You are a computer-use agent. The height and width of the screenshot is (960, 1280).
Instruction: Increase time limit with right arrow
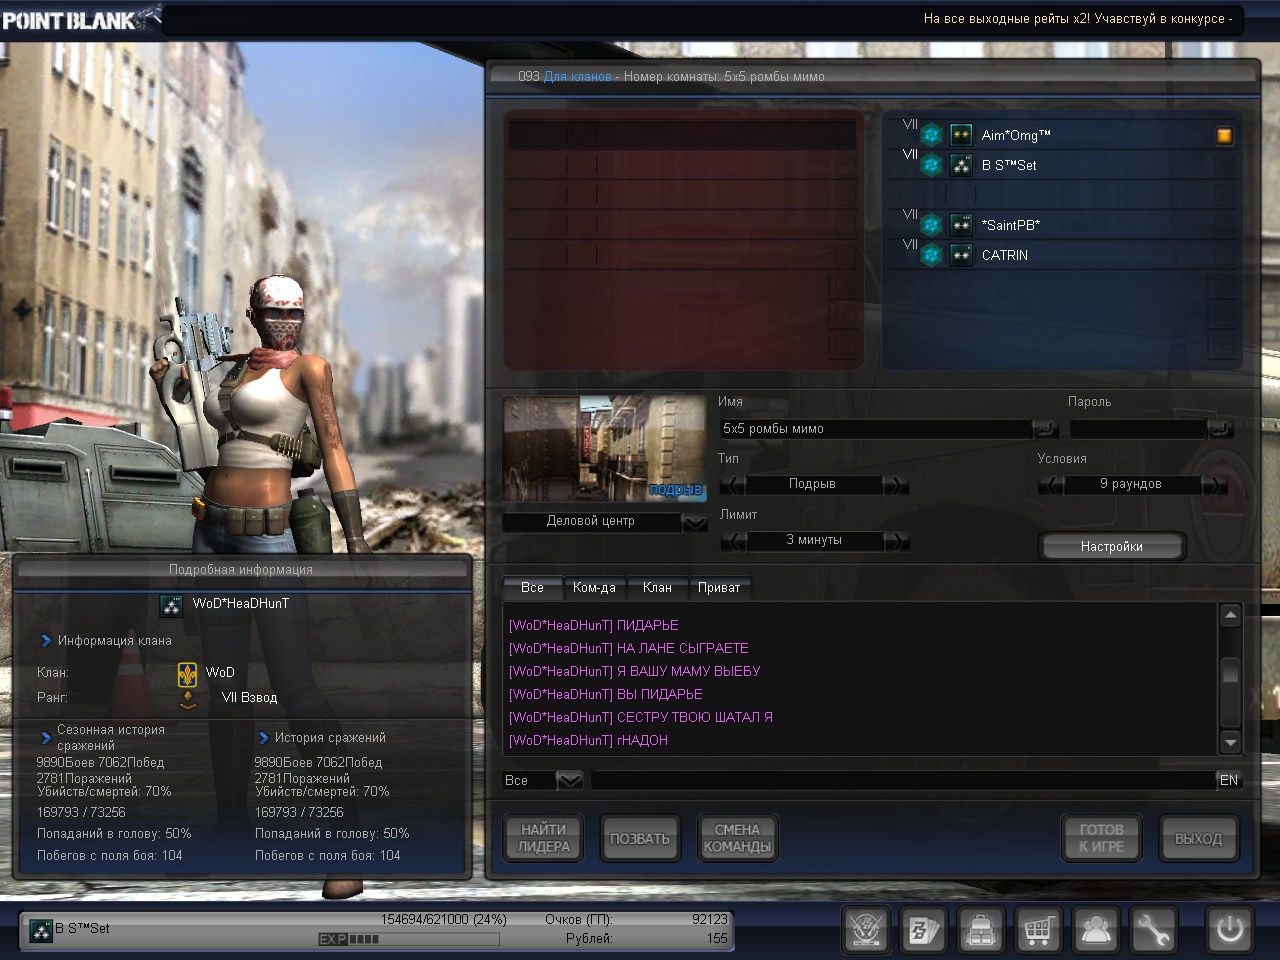pyautogui.click(x=896, y=541)
